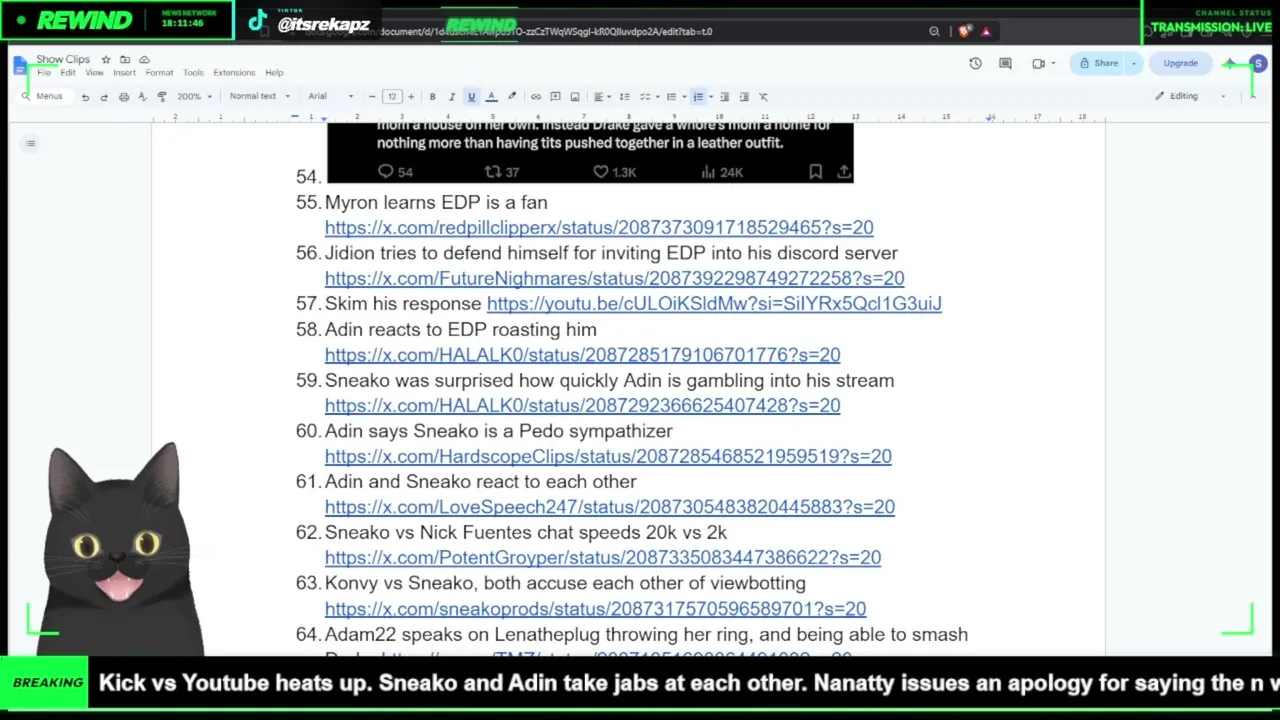This screenshot has height=720, width=1280.
Task: Toggle the numbered list
Action: click(698, 97)
